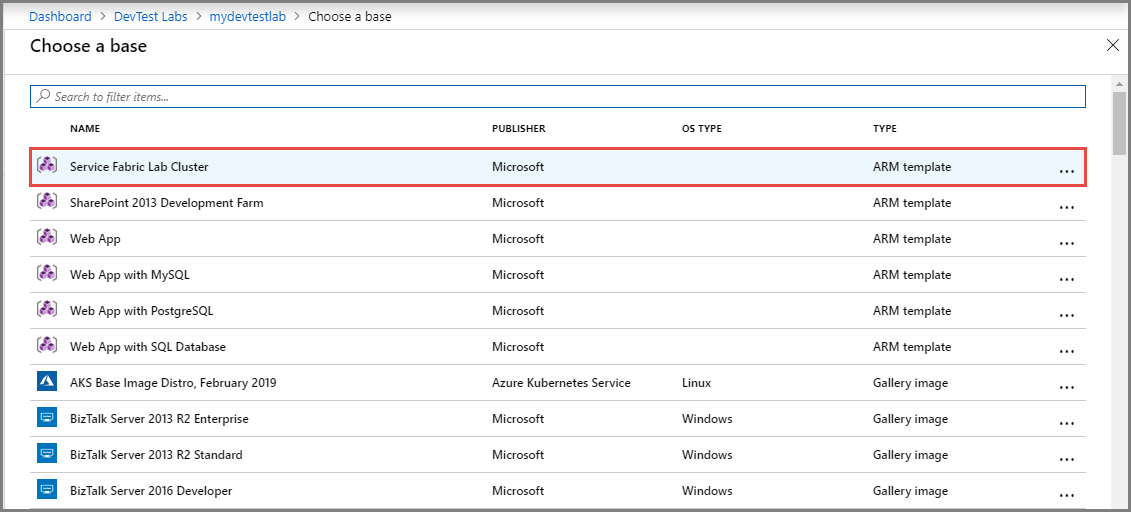Screen dimensions: 1131x512
Task: Select the Web App with PostgreSQL name
Action: pos(141,311)
